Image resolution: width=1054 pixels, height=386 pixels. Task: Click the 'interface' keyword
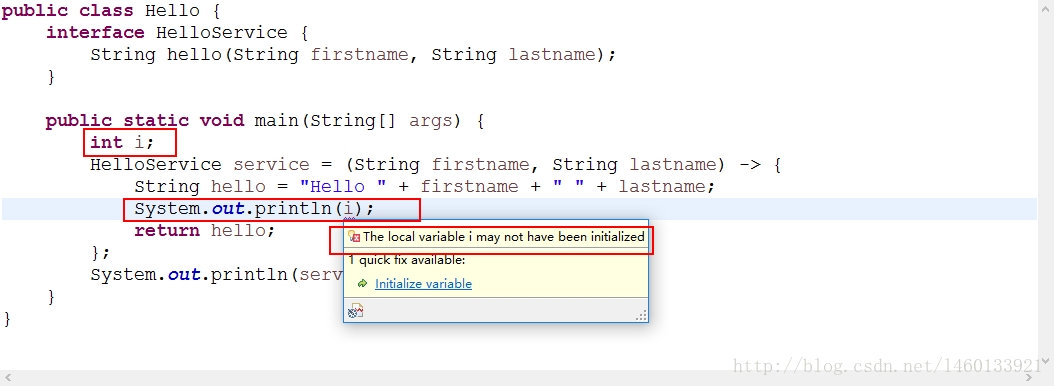pyautogui.click(x=95, y=33)
